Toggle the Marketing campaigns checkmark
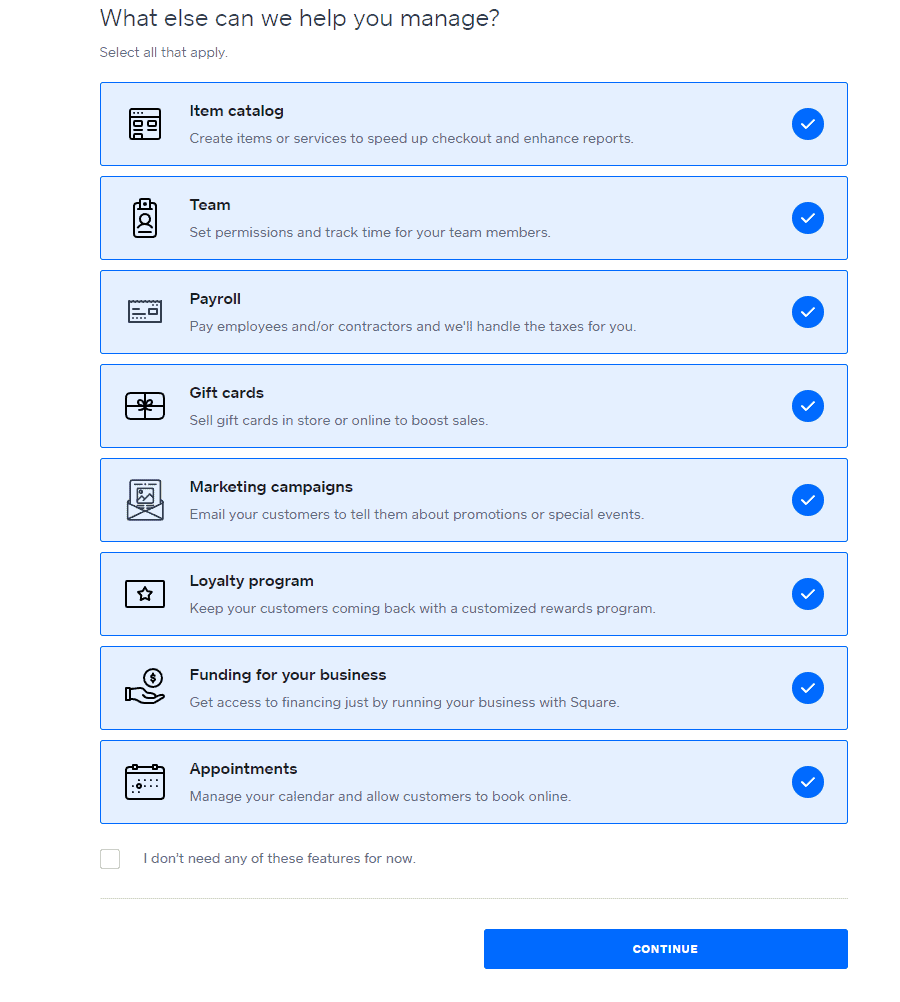Image resolution: width=900 pixels, height=1002 pixels. (x=808, y=500)
